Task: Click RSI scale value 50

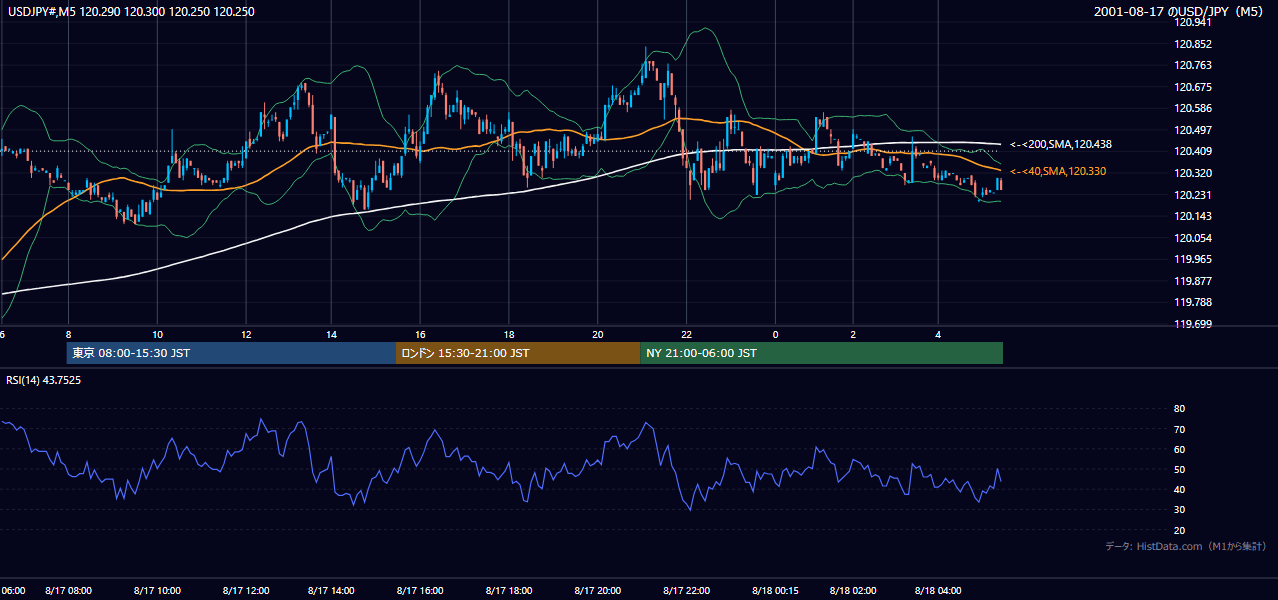Action: tap(1179, 470)
